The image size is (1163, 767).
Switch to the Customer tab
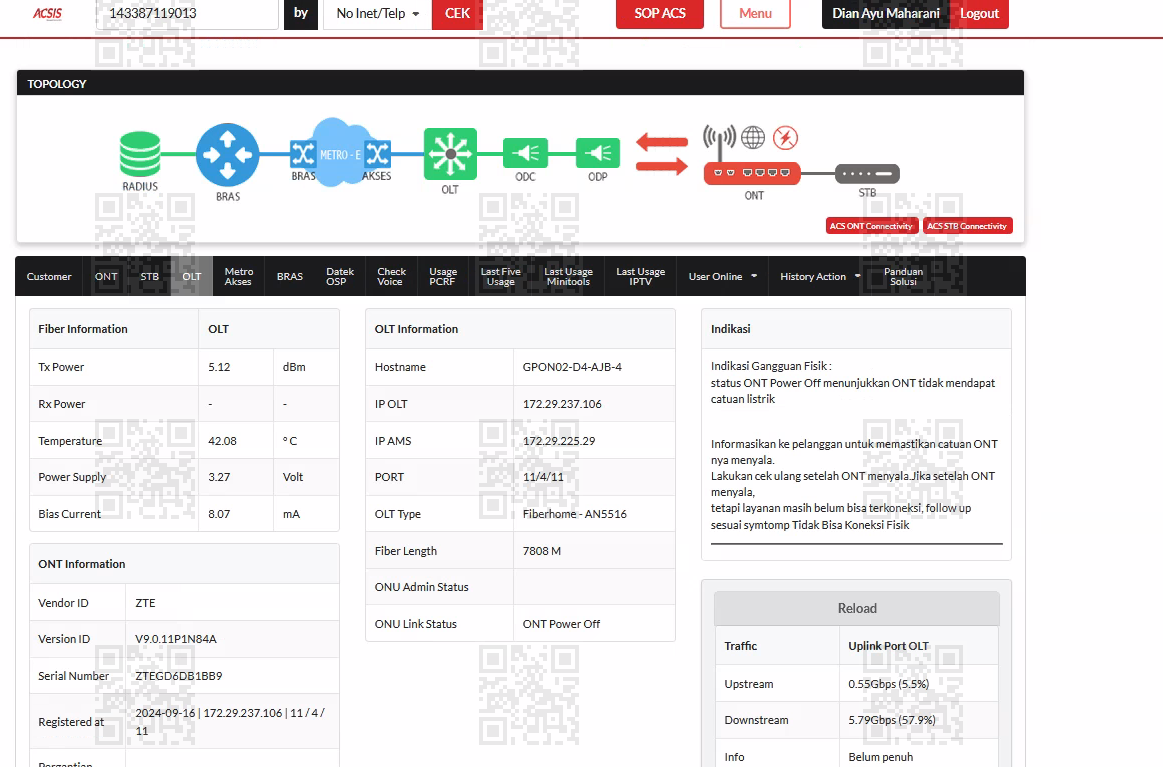coord(49,276)
